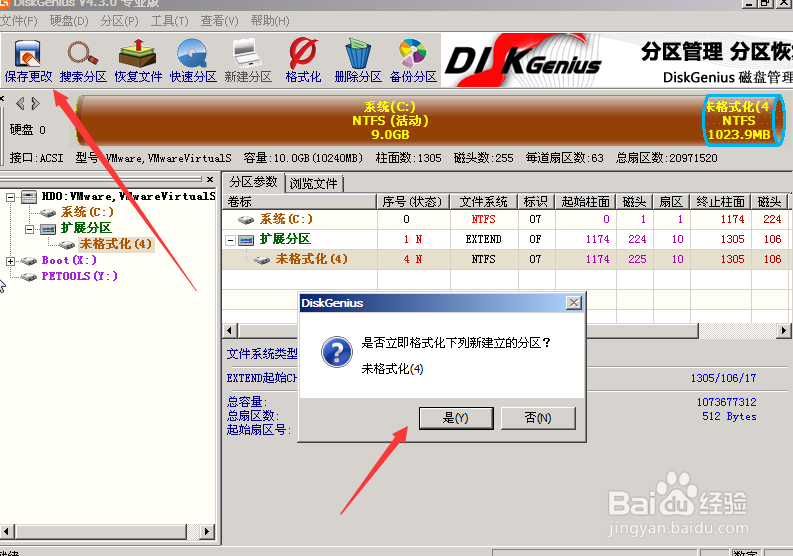Click the Format (格式化) toolbar icon

tap(303, 60)
